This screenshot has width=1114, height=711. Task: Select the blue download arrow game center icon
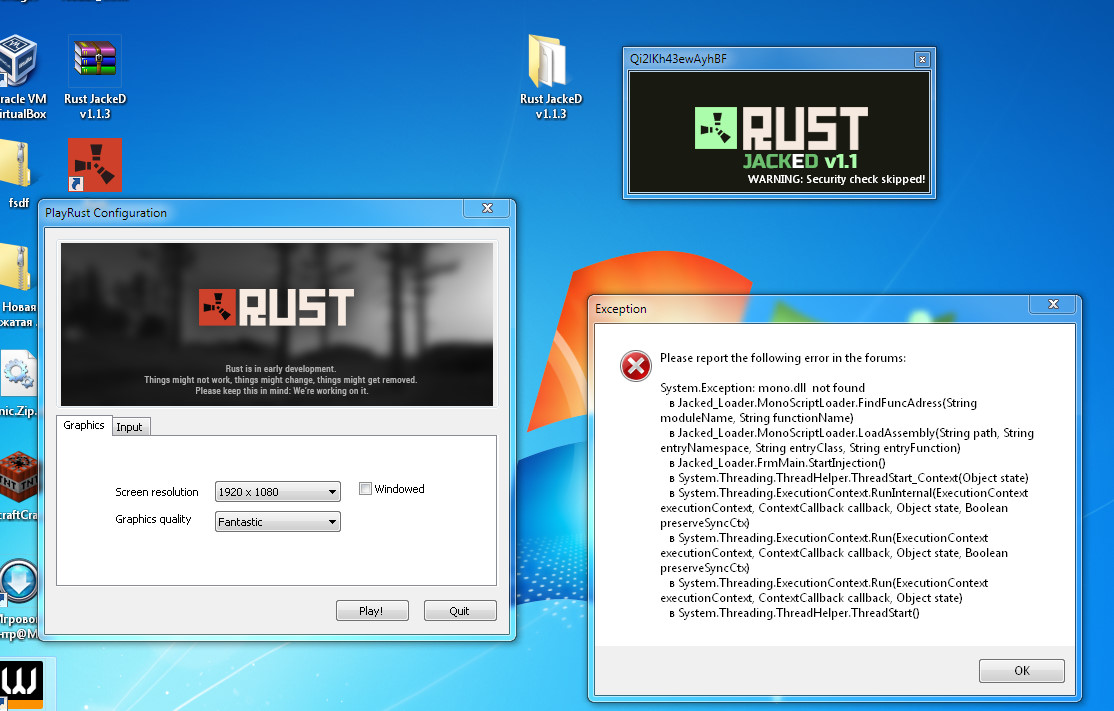[18, 582]
